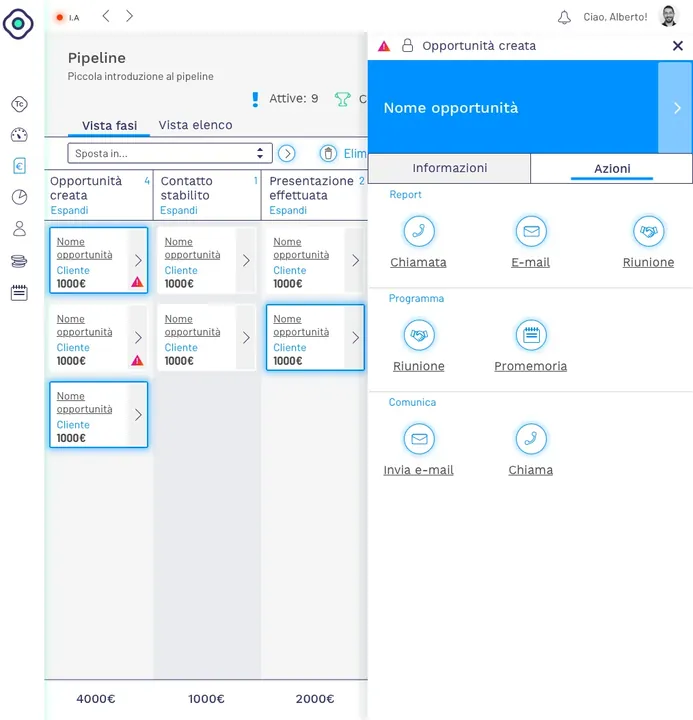Viewport: 693px width, 720px height.
Task: Open the Informazioni tab
Action: click(x=450, y=168)
